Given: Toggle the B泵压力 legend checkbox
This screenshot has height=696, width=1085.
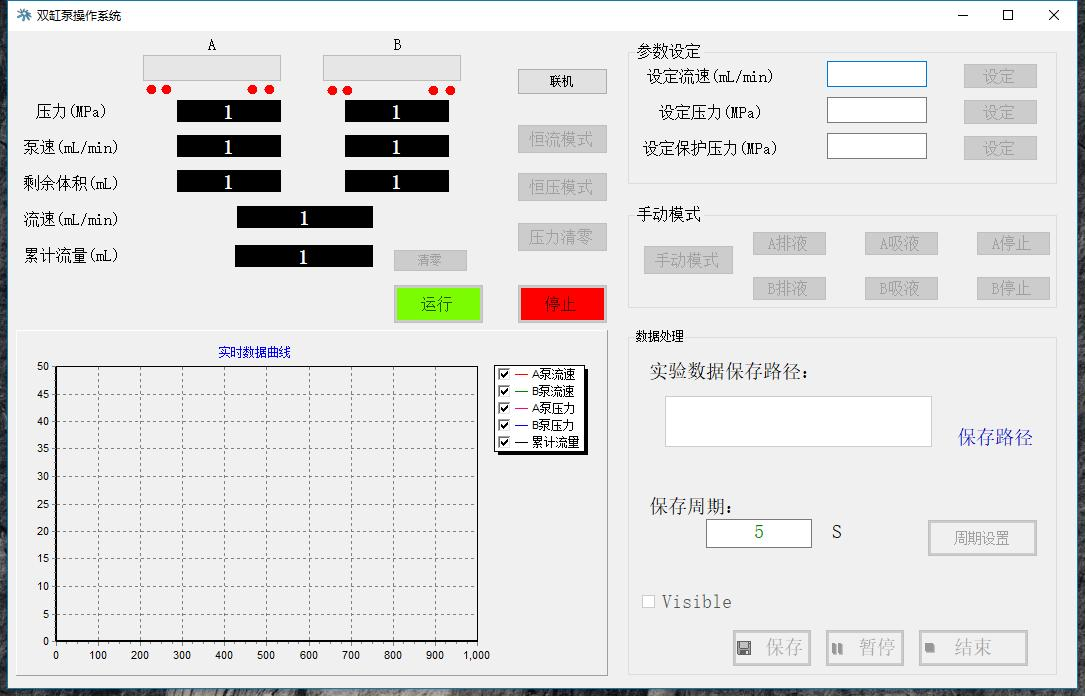Looking at the screenshot, I should (x=504, y=425).
